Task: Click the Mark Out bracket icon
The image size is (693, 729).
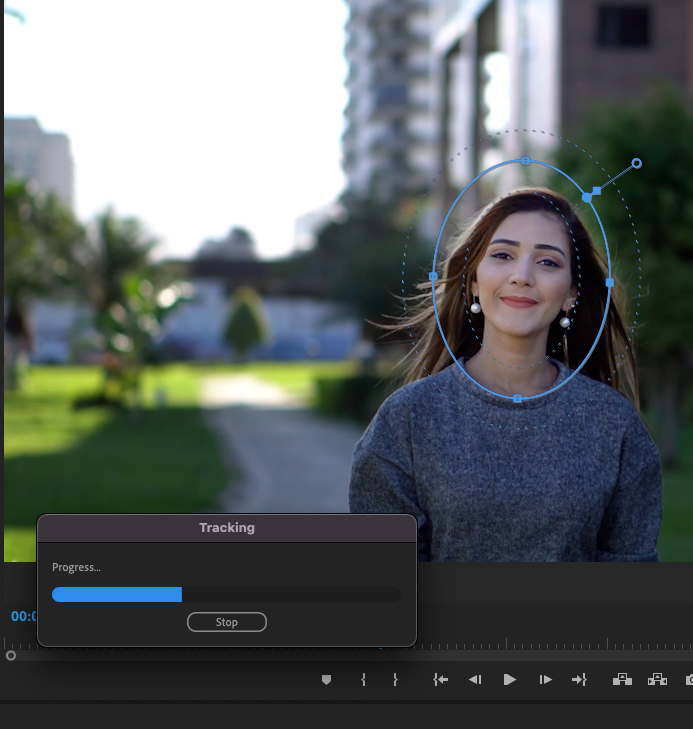Action: tap(395, 680)
